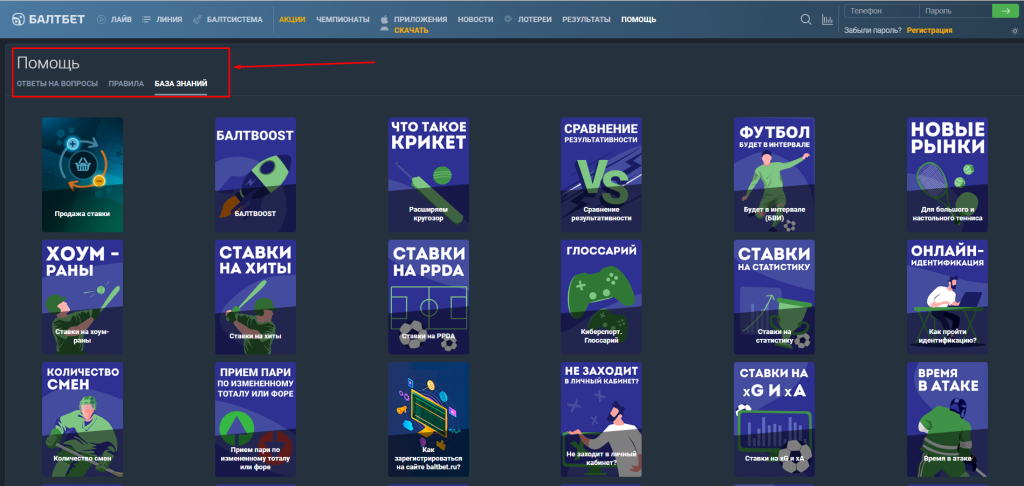Open the Количество смен hockey card
Image resolution: width=1024 pixels, height=486 pixels.
(82, 419)
